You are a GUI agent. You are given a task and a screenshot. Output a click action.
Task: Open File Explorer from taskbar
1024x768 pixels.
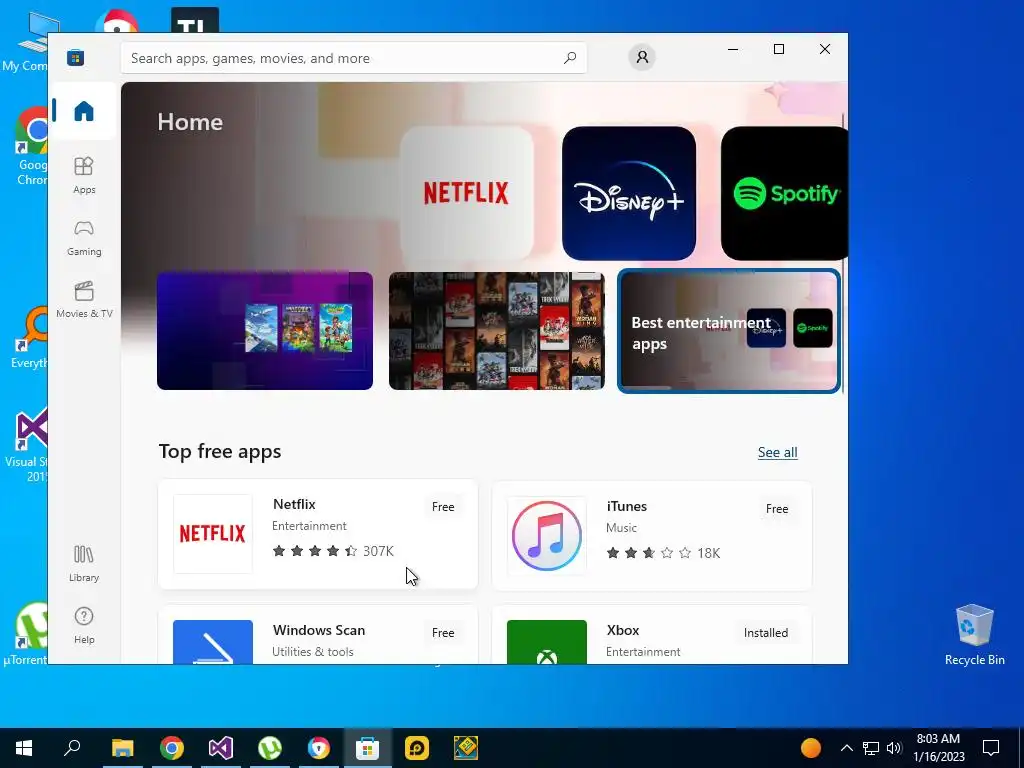tap(122, 748)
